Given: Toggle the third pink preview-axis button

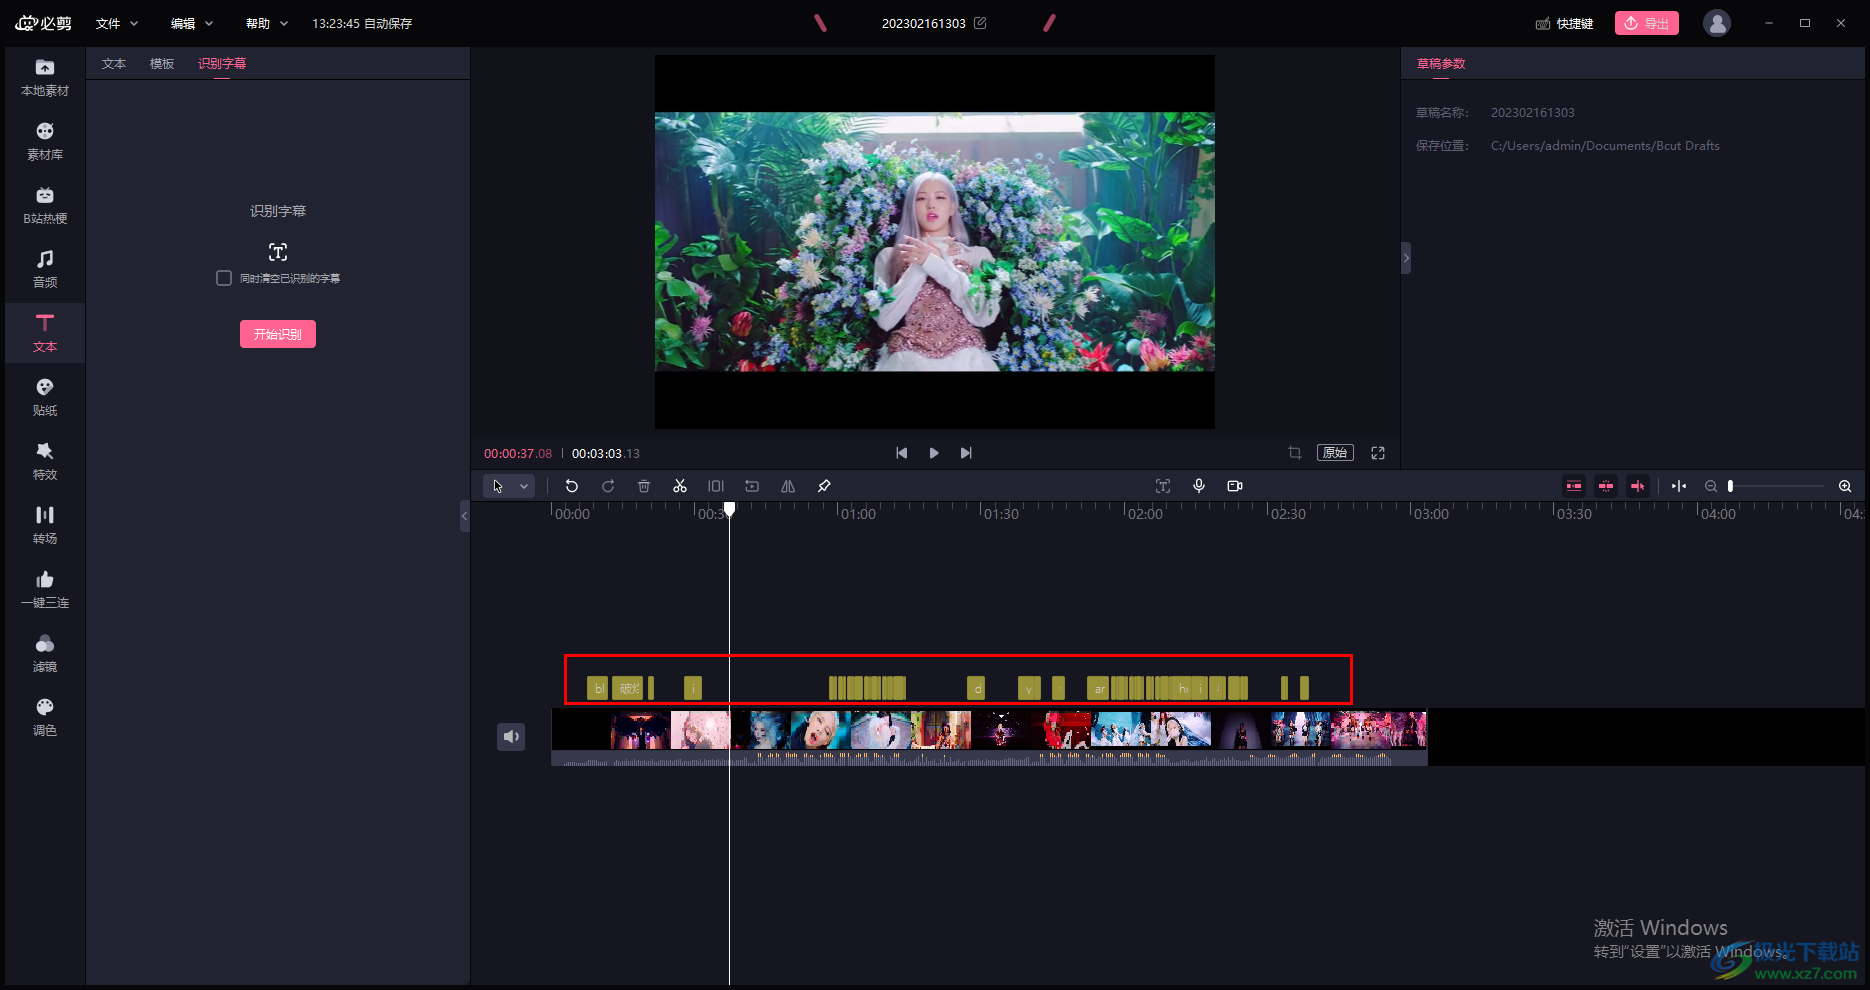Looking at the screenshot, I should click(1638, 486).
